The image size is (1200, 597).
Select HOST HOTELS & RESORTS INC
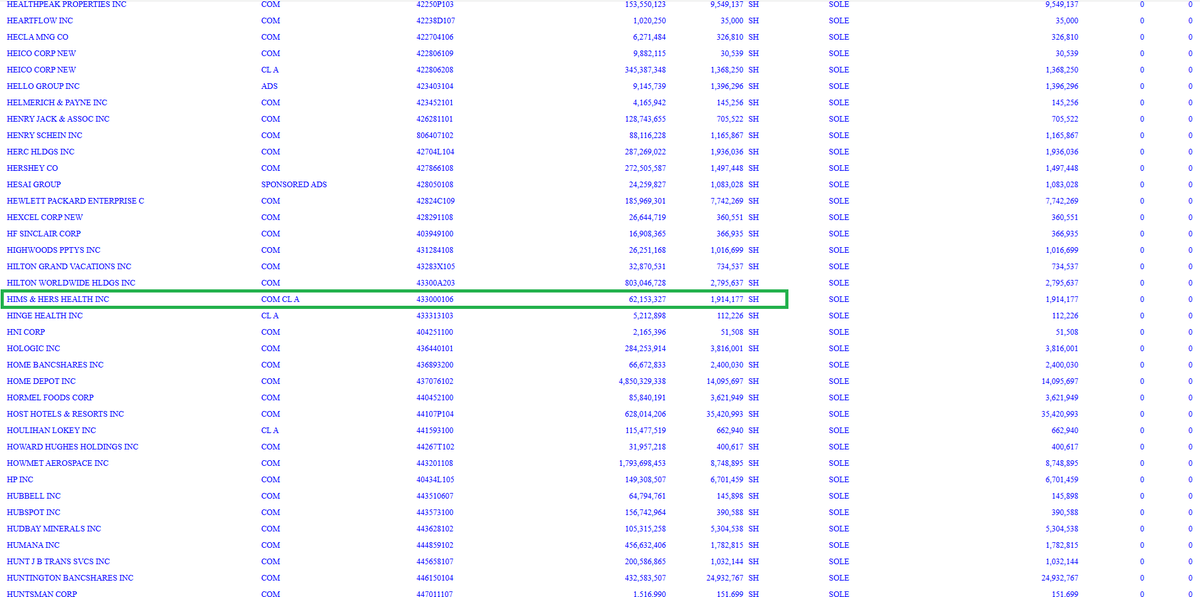pos(65,414)
